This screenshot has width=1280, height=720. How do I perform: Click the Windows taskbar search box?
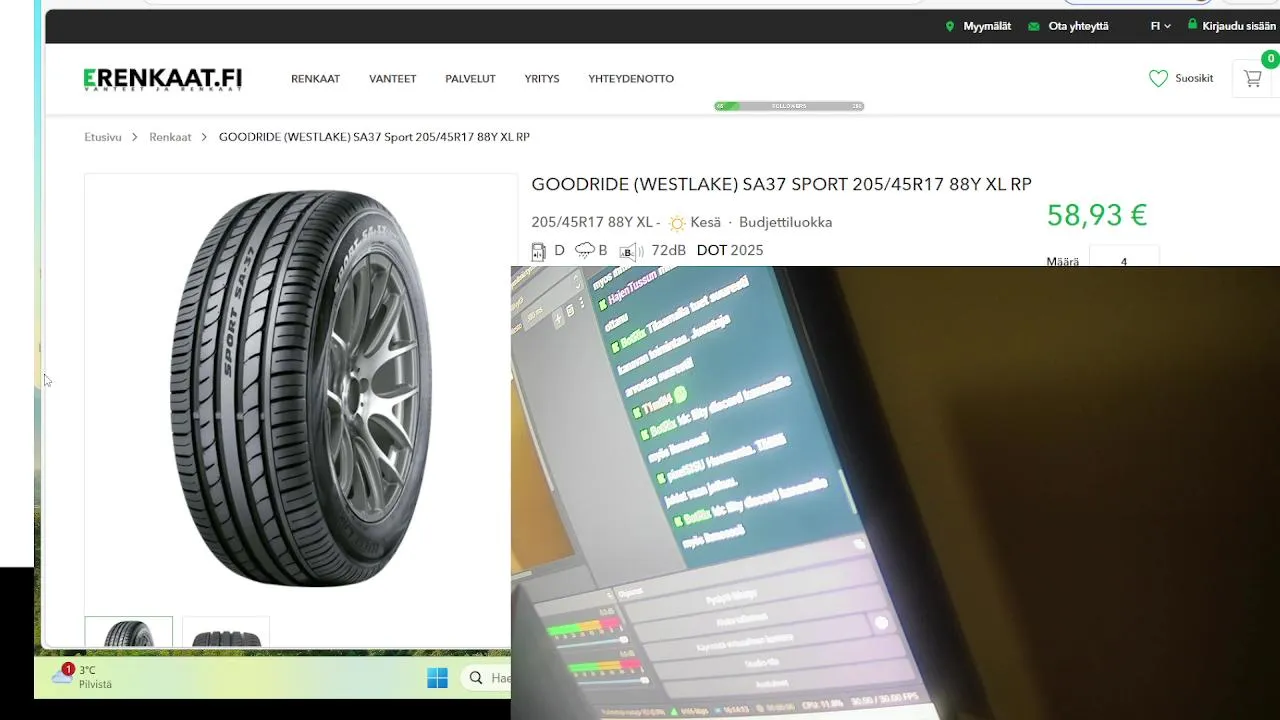pyautogui.click(x=487, y=678)
